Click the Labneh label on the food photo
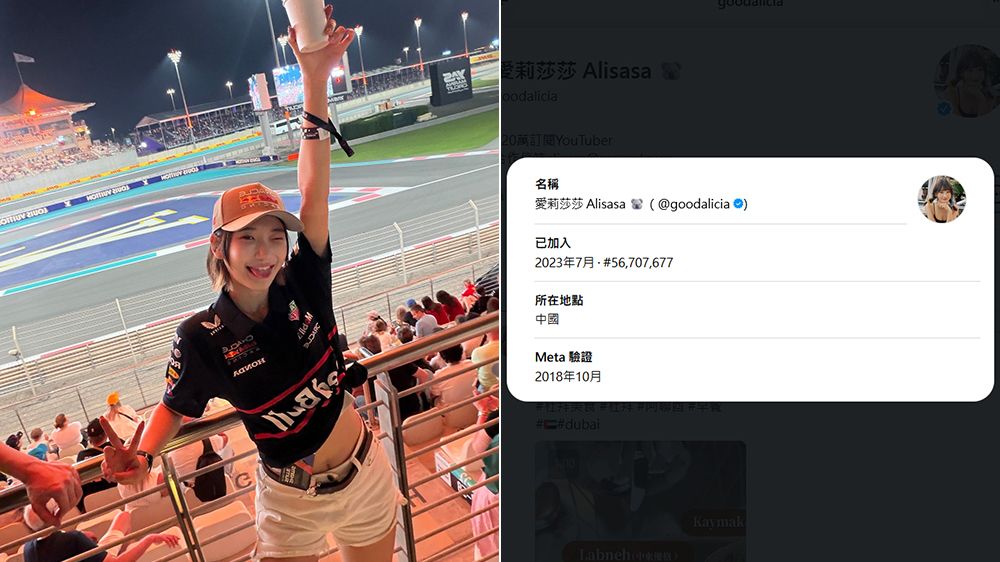 pyautogui.click(x=606, y=554)
